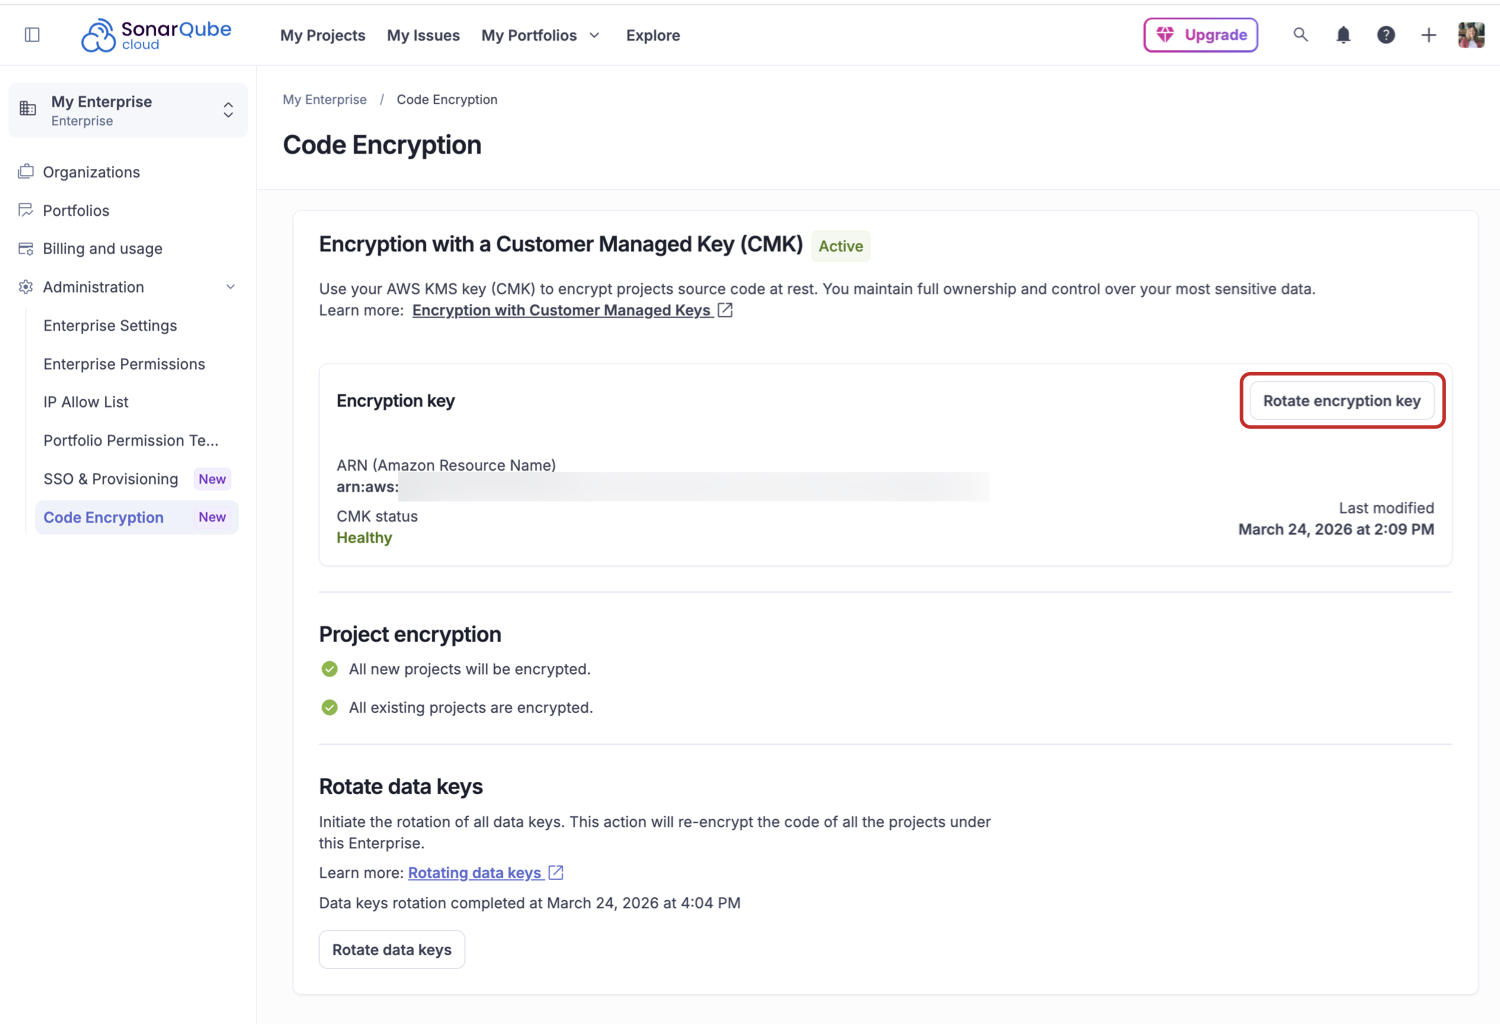Open the Rotating data keys link
Screen dimensions: 1500x1024
point(475,873)
